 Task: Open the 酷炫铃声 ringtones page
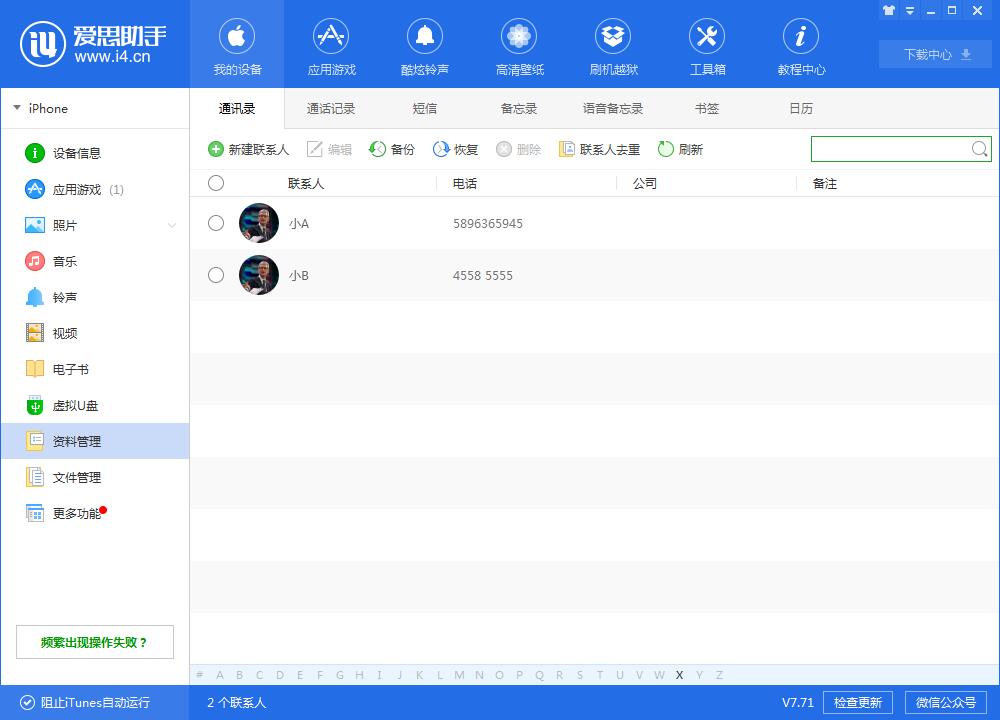tap(425, 45)
